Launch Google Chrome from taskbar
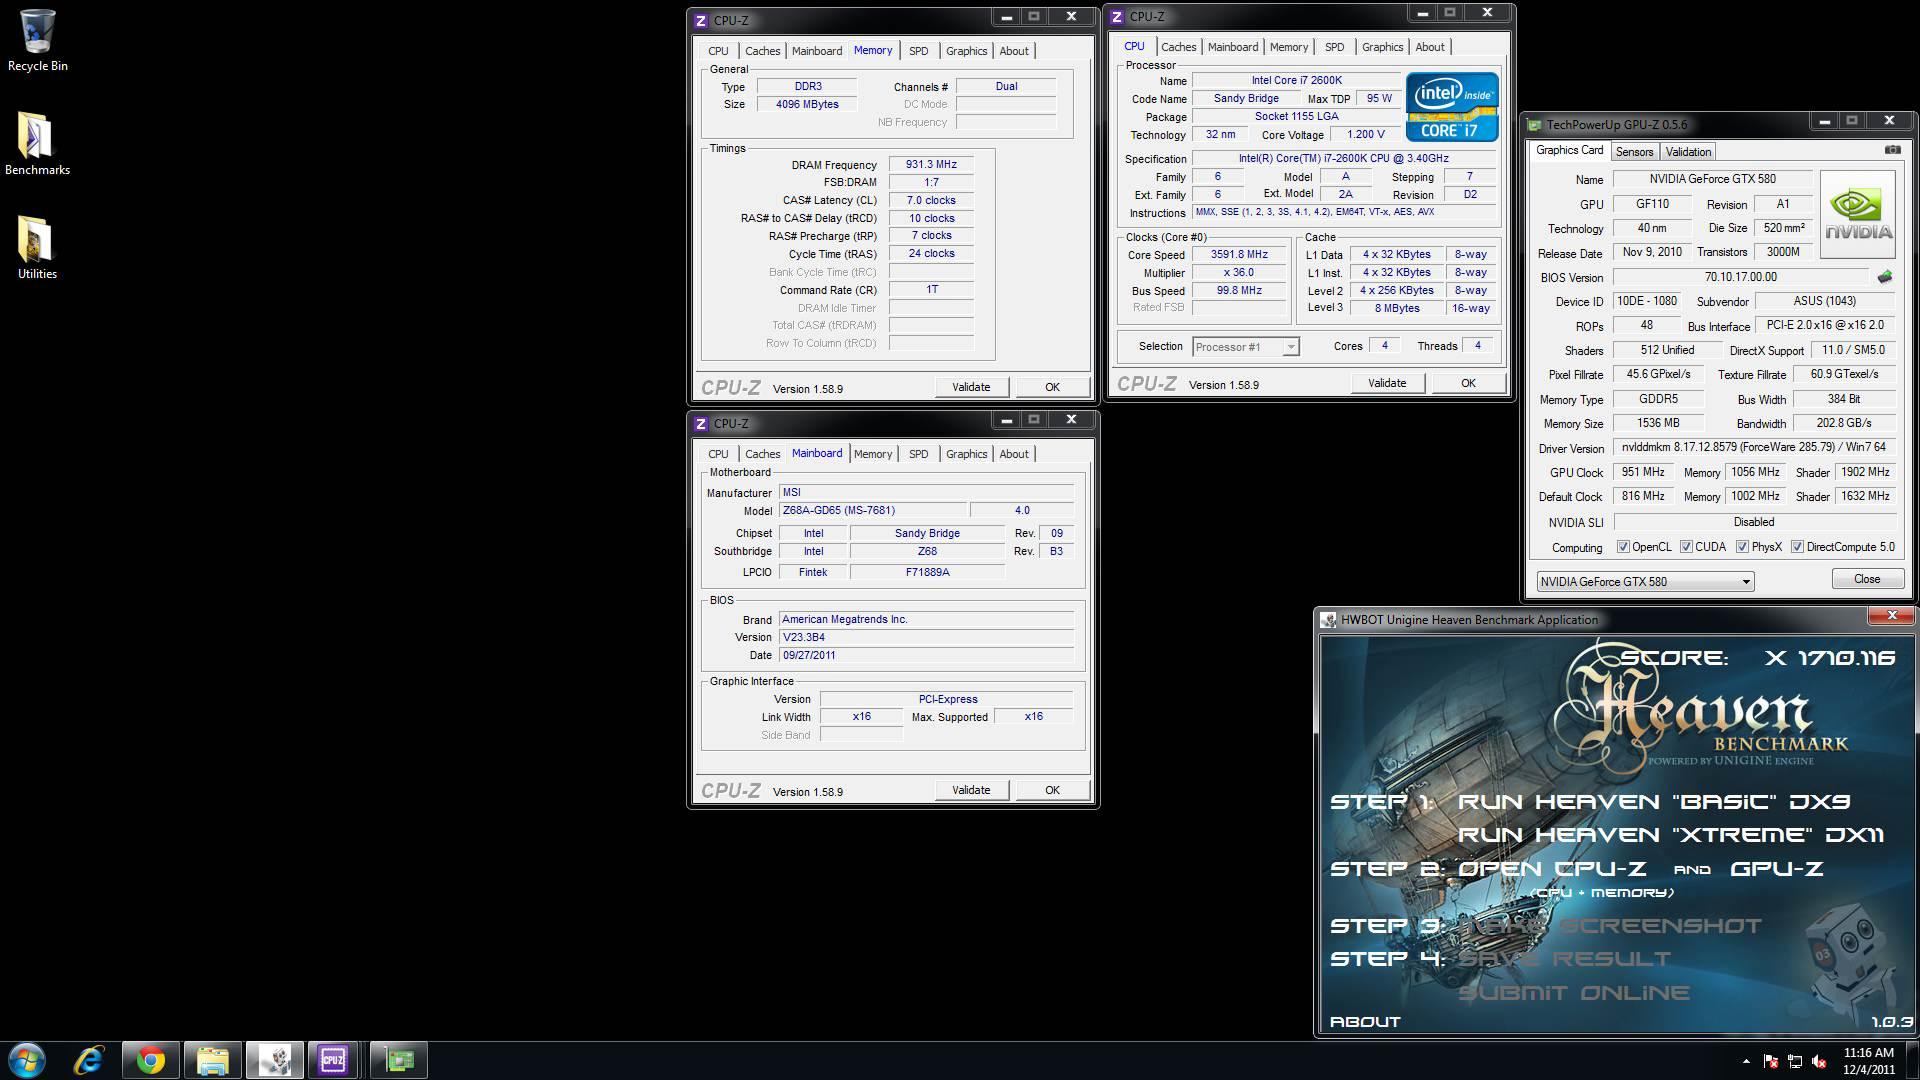The width and height of the screenshot is (1920, 1080). click(151, 1060)
